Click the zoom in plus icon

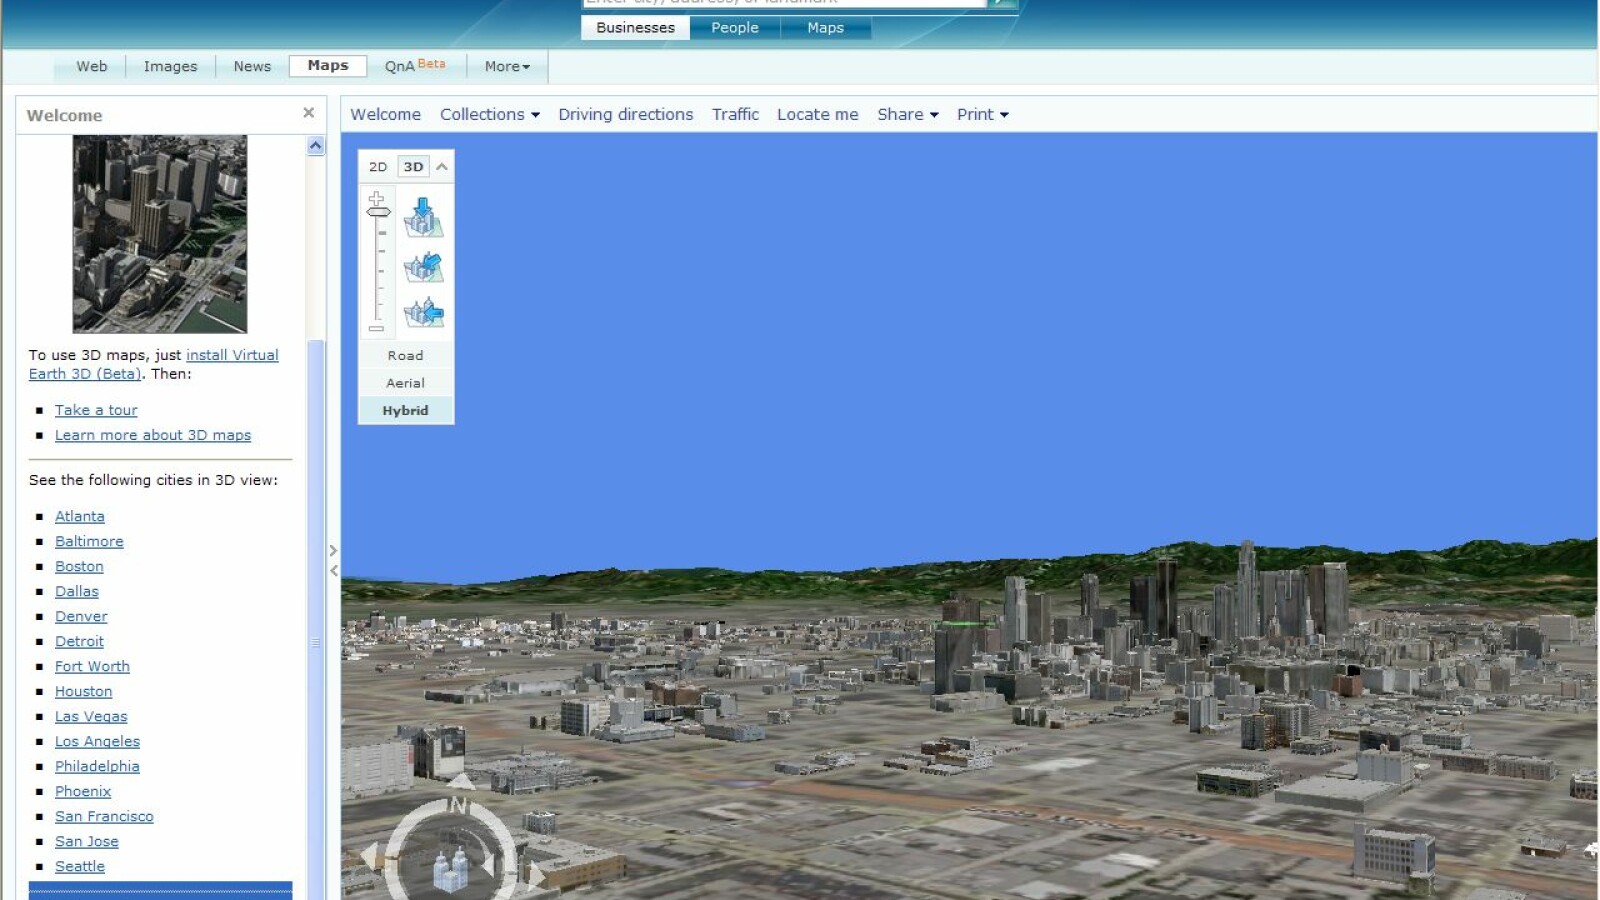pyautogui.click(x=376, y=197)
